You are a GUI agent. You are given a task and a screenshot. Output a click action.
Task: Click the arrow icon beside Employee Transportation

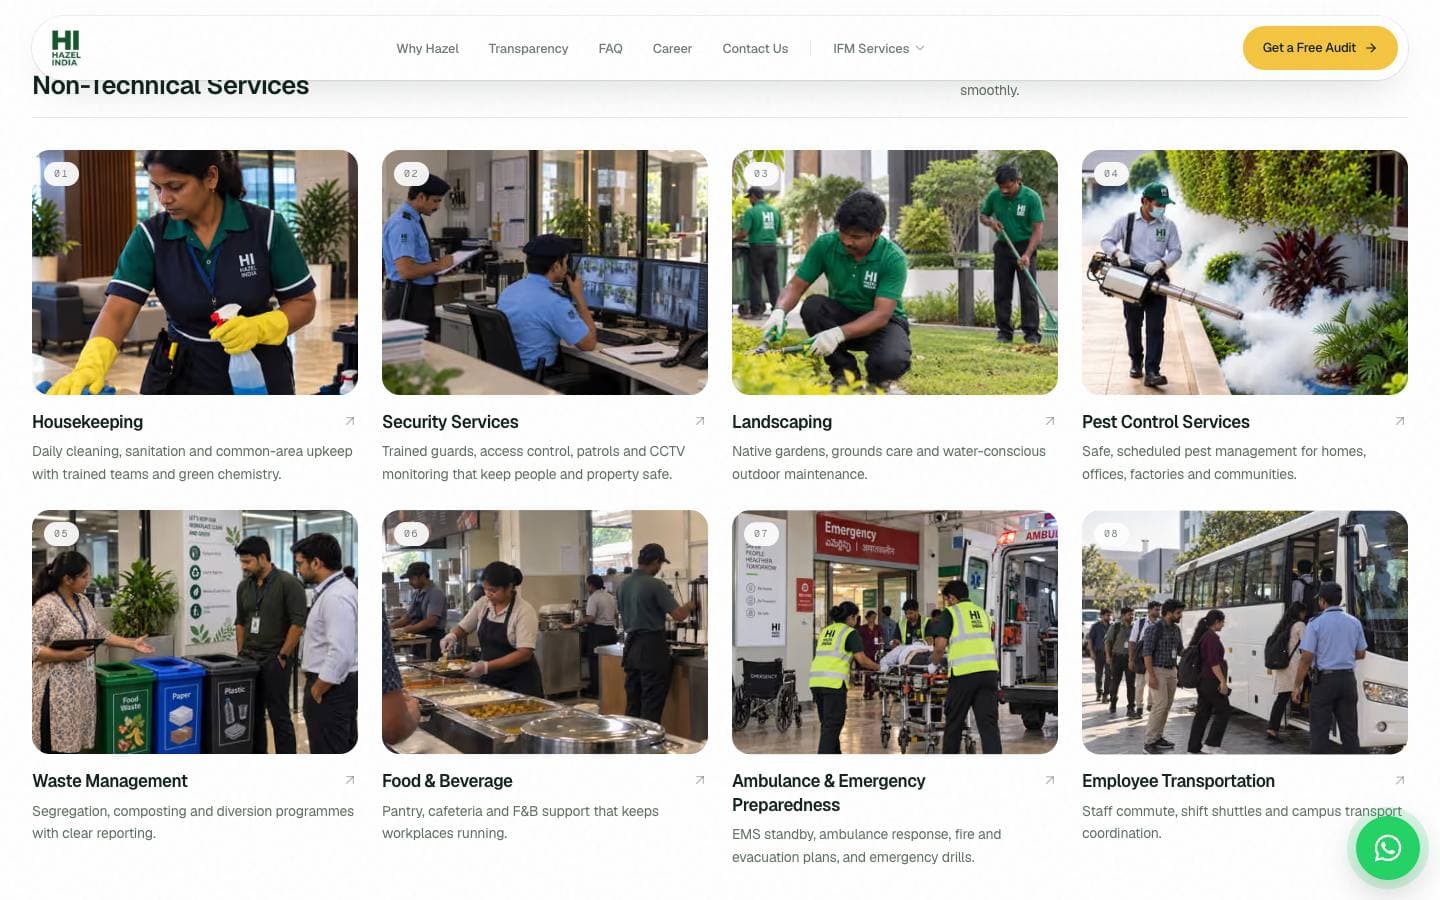pos(1400,780)
